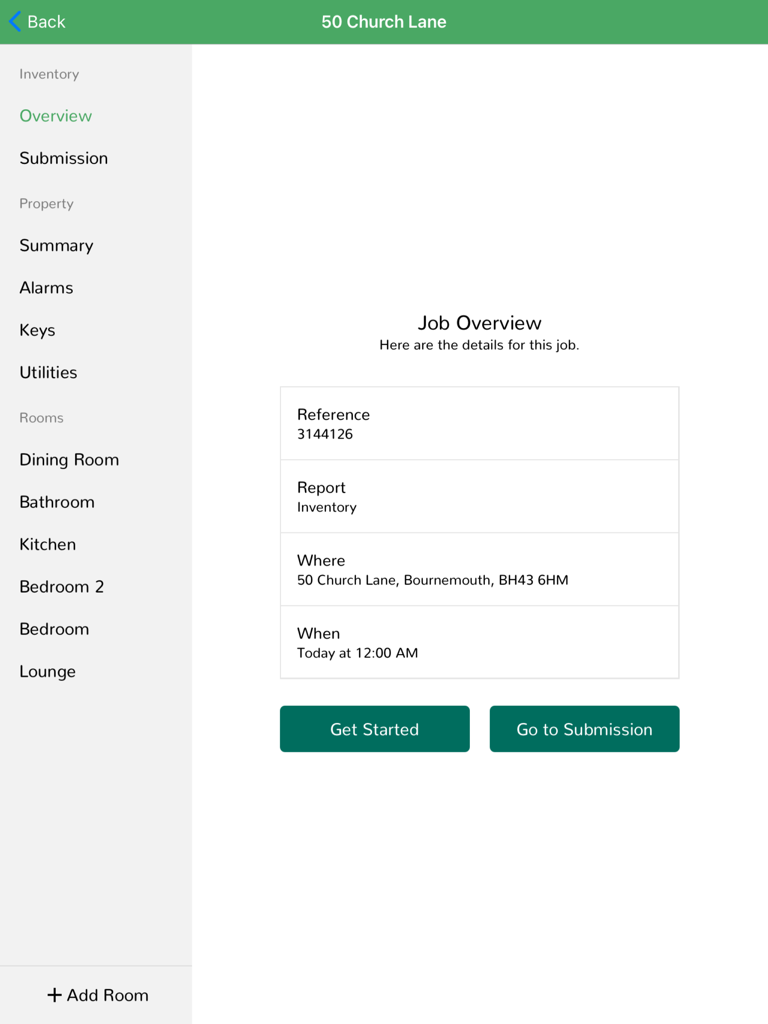Click the When Today at 12:00 AM row
The image size is (768, 1024).
click(479, 642)
